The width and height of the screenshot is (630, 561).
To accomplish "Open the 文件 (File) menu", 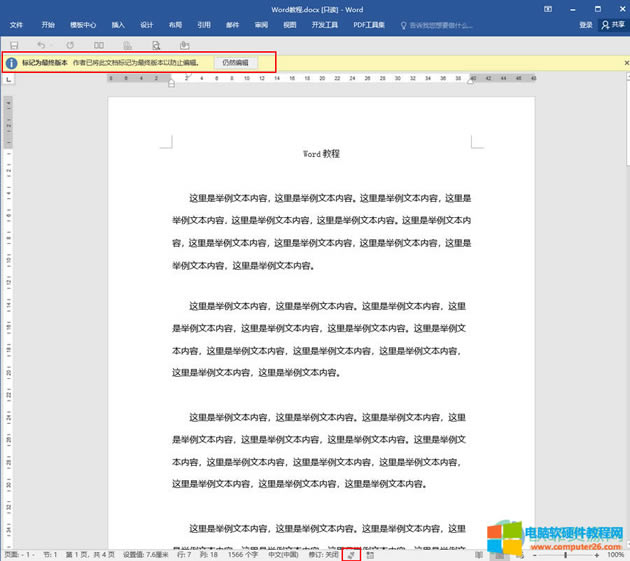I will tap(16, 25).
